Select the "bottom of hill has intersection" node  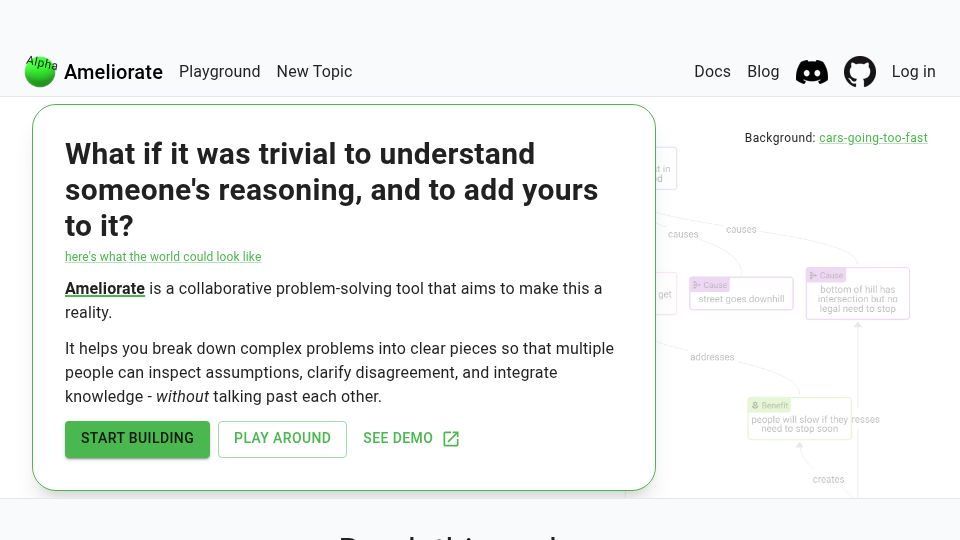click(858, 293)
